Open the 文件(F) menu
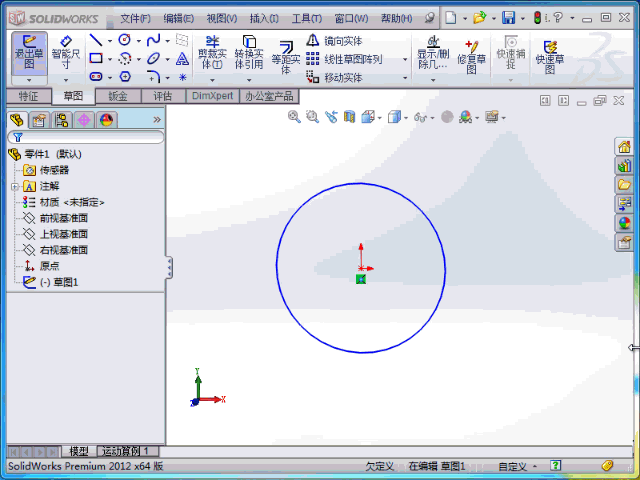 point(135,18)
